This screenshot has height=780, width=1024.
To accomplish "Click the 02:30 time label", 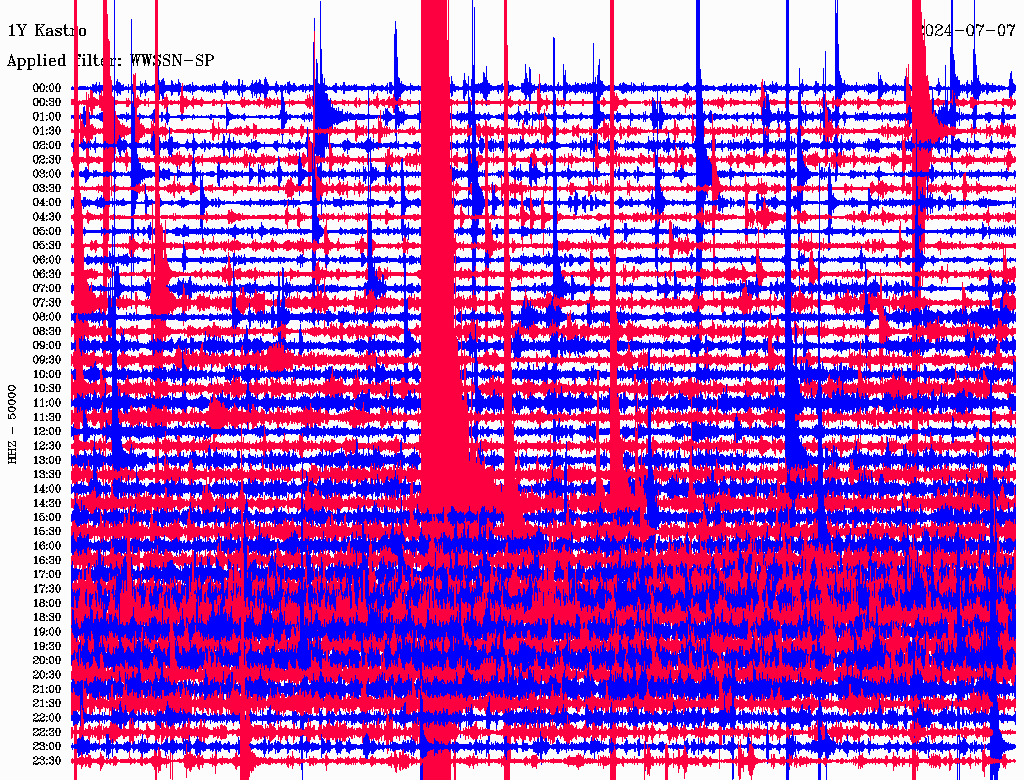I will tap(47, 159).
